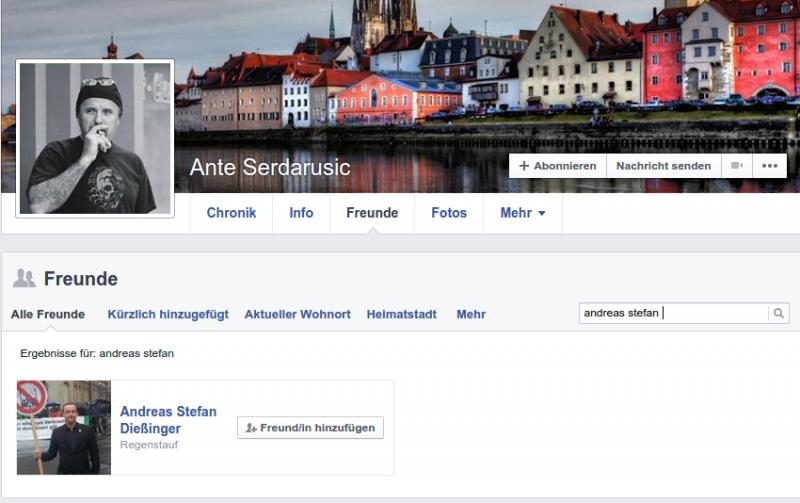This screenshot has width=800, height=503.
Task: Click Freund/in hinzufügen button
Action: [310, 428]
